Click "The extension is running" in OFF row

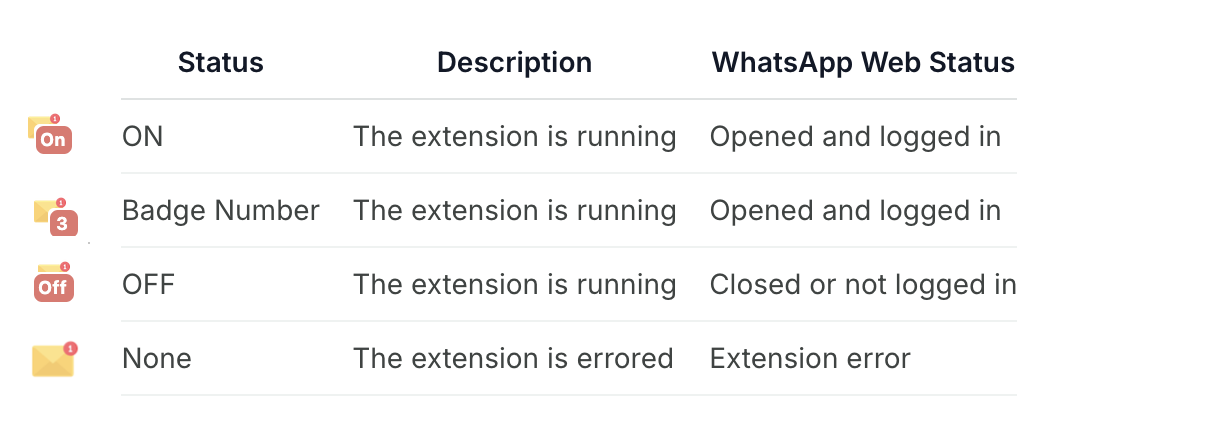click(x=515, y=284)
